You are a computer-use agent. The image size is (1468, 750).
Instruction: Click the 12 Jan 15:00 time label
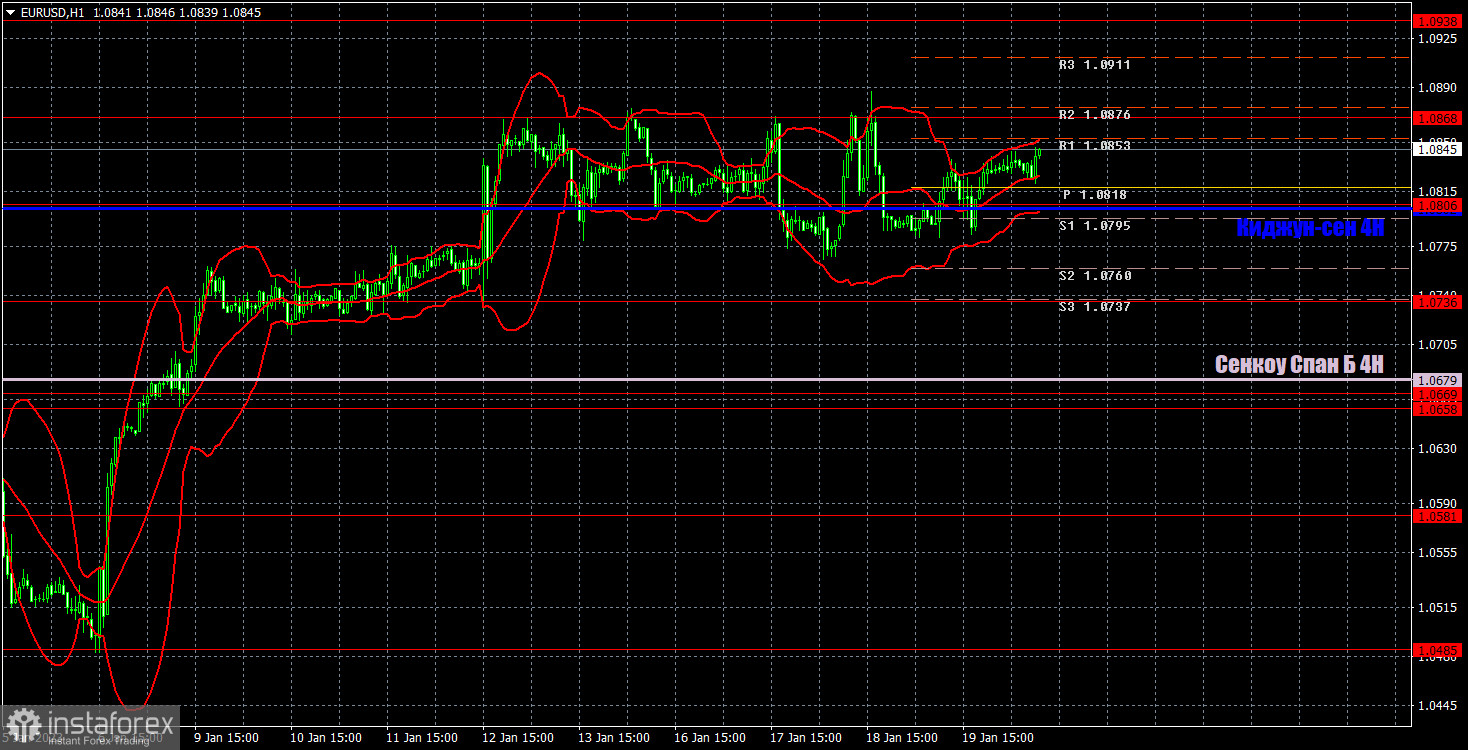pos(518,738)
